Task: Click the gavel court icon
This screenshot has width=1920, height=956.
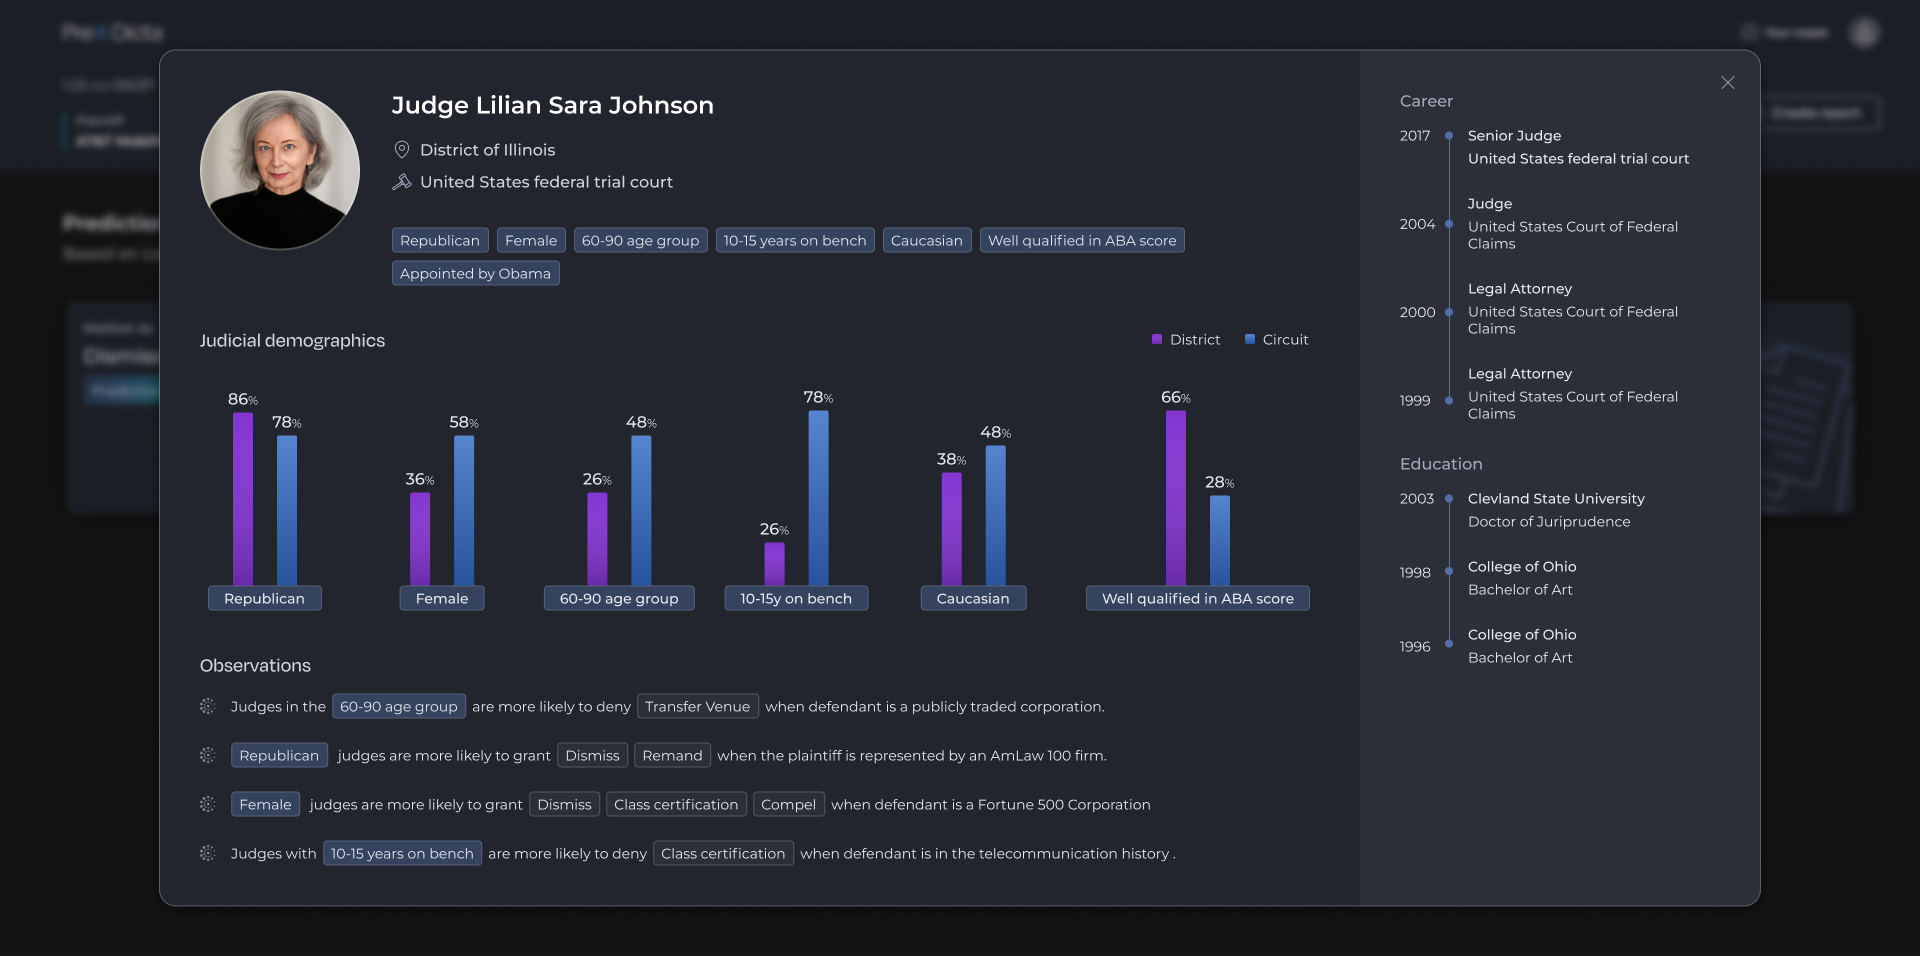Action: click(402, 182)
